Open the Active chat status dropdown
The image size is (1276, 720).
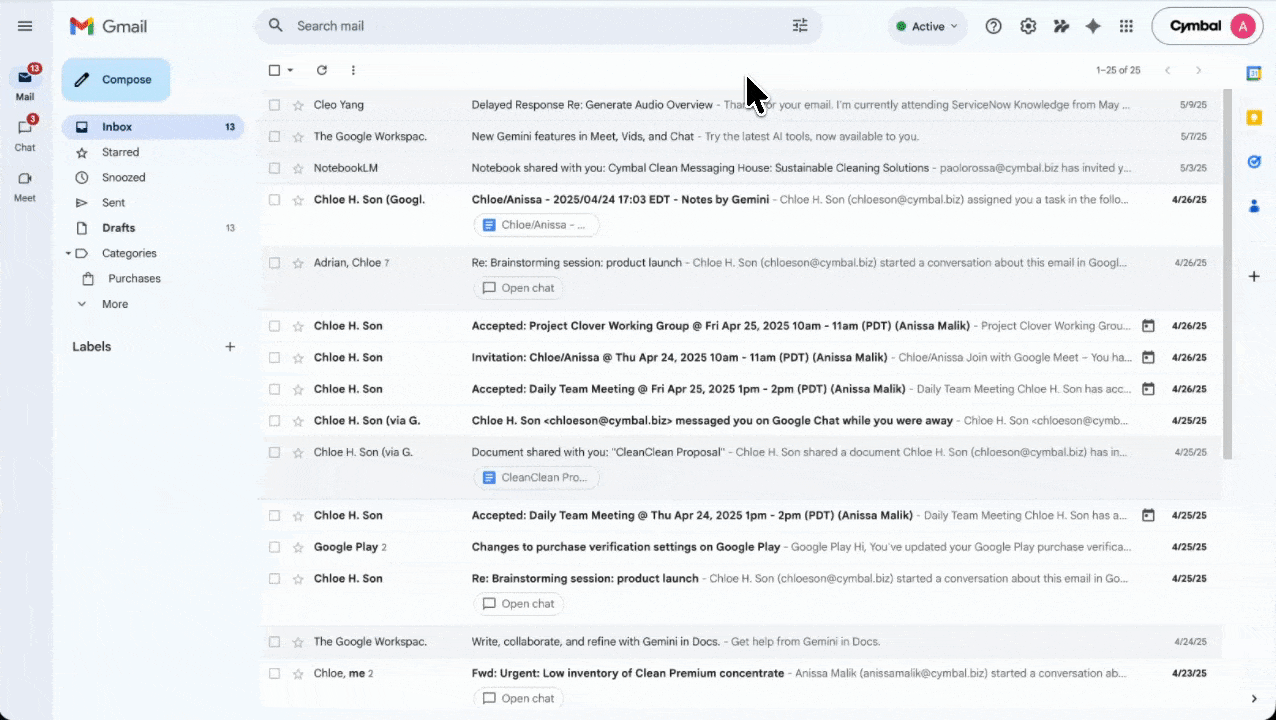[x=927, y=26]
